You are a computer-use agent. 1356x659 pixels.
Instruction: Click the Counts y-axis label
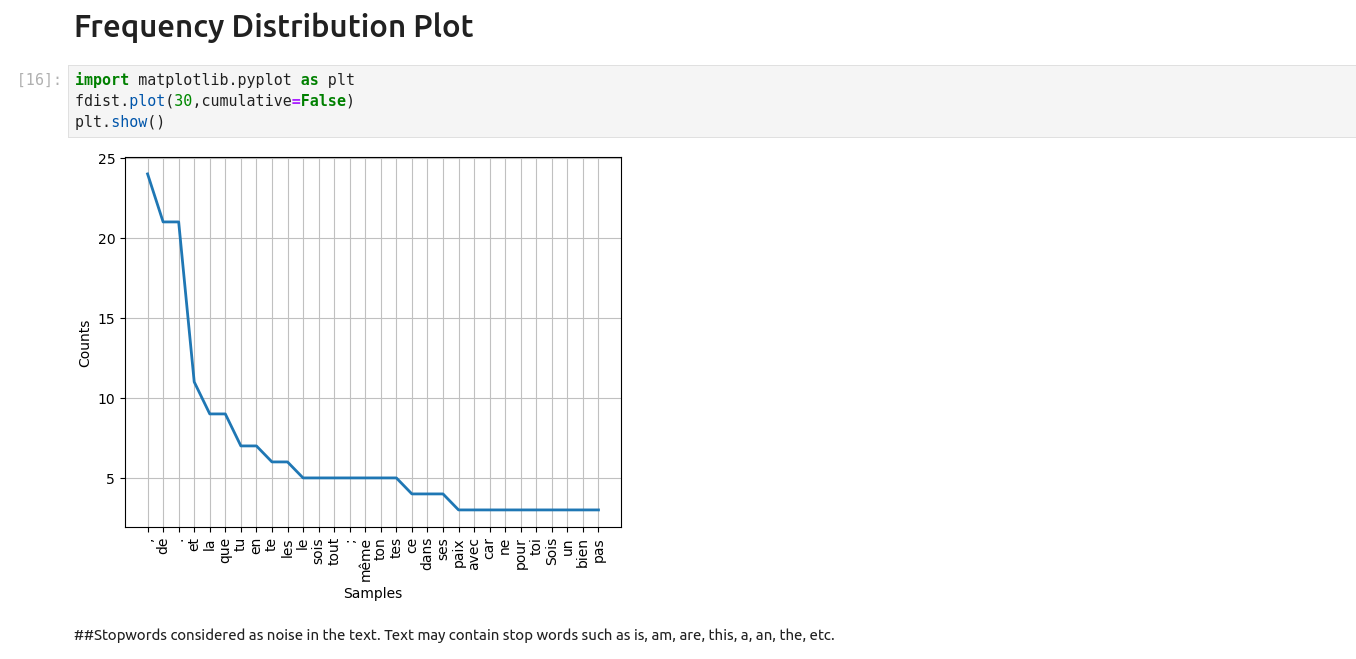pos(85,343)
